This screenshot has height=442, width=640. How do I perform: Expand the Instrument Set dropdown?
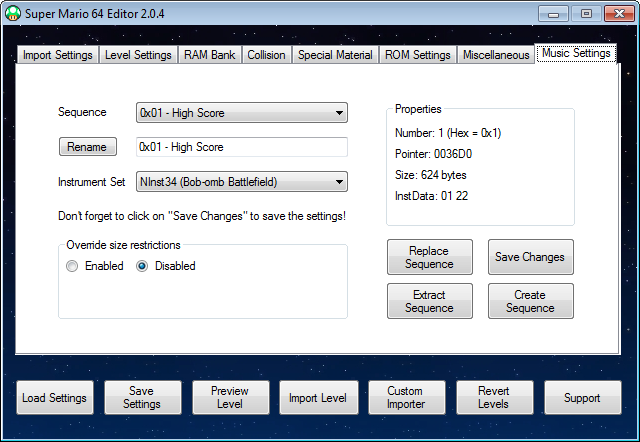point(241,182)
